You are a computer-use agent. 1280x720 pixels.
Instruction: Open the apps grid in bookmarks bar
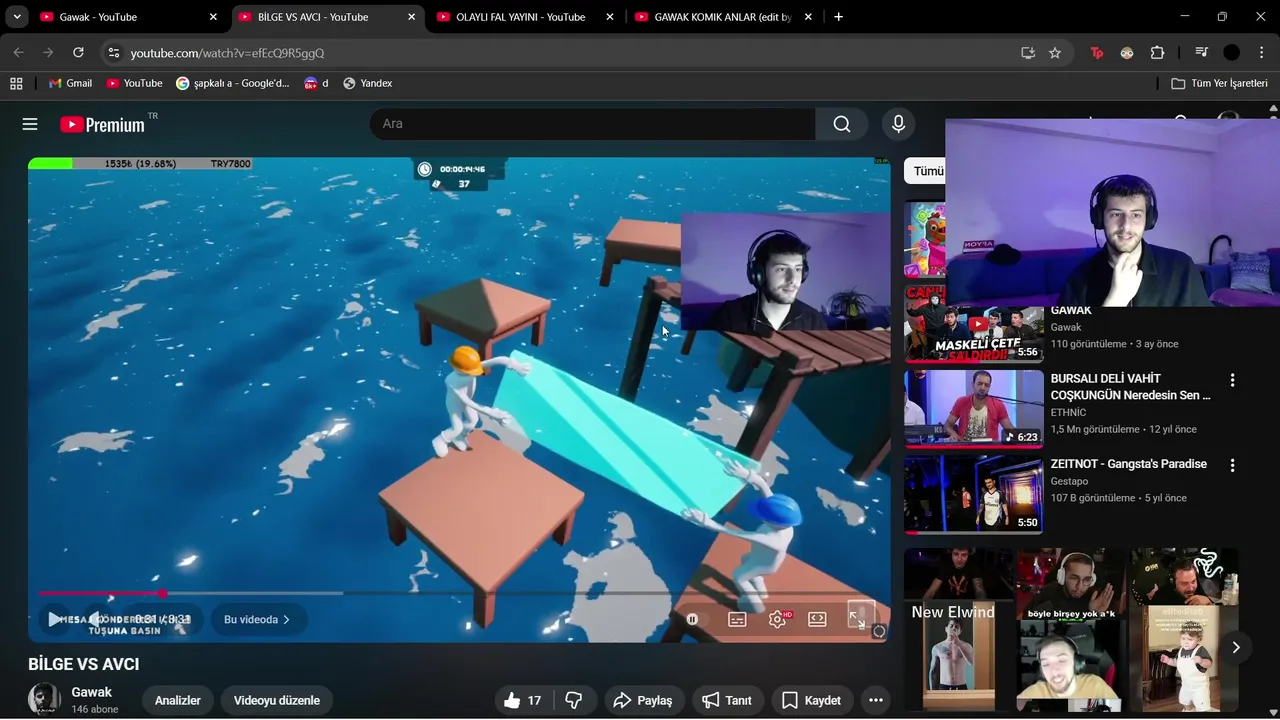tap(16, 83)
